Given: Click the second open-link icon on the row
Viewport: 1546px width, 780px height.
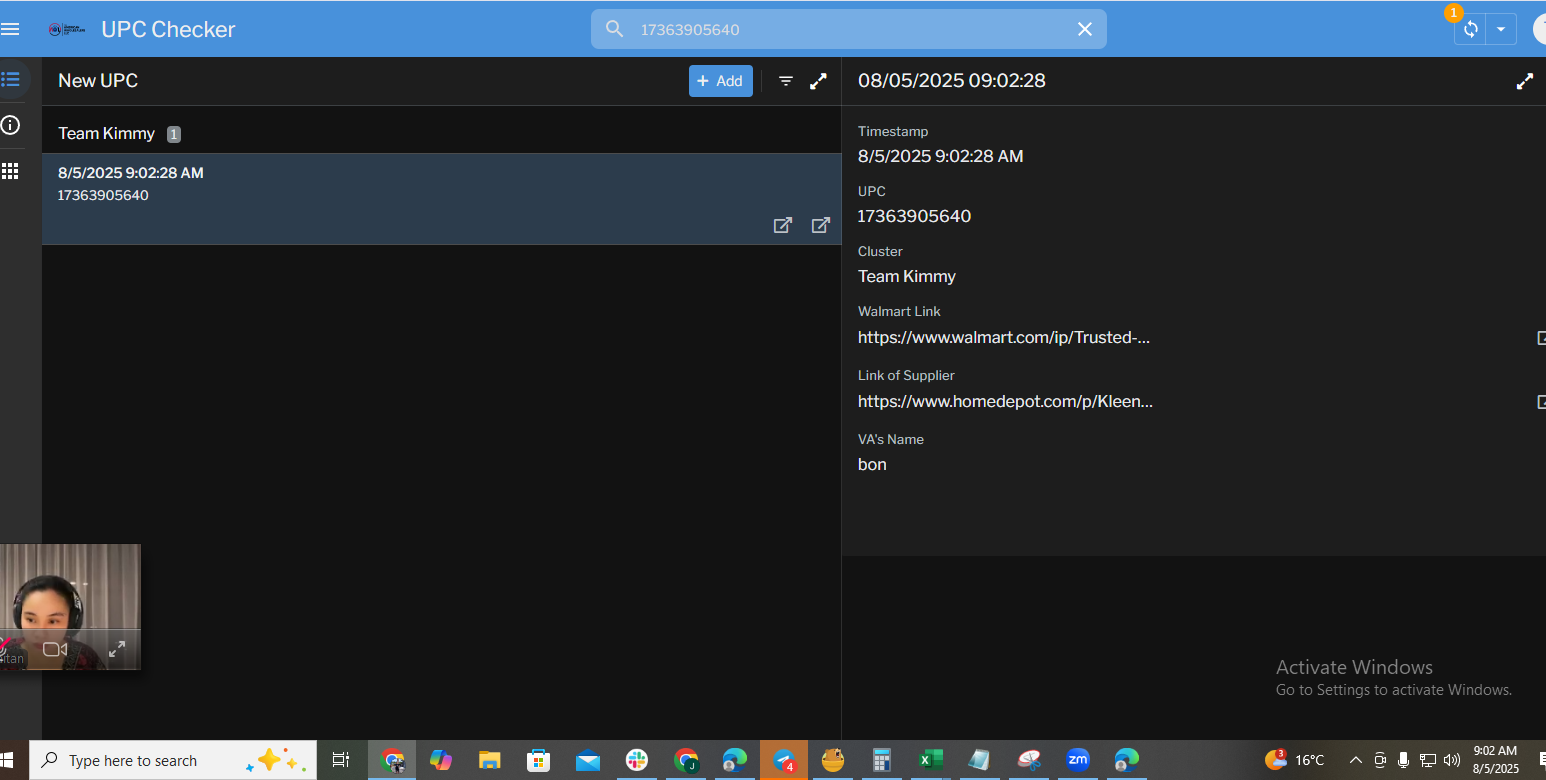Looking at the screenshot, I should pos(821,225).
